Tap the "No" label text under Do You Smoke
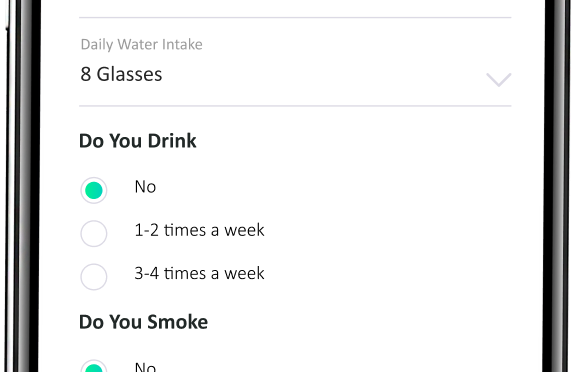Screen dimensions: 575x372 tap(145, 367)
